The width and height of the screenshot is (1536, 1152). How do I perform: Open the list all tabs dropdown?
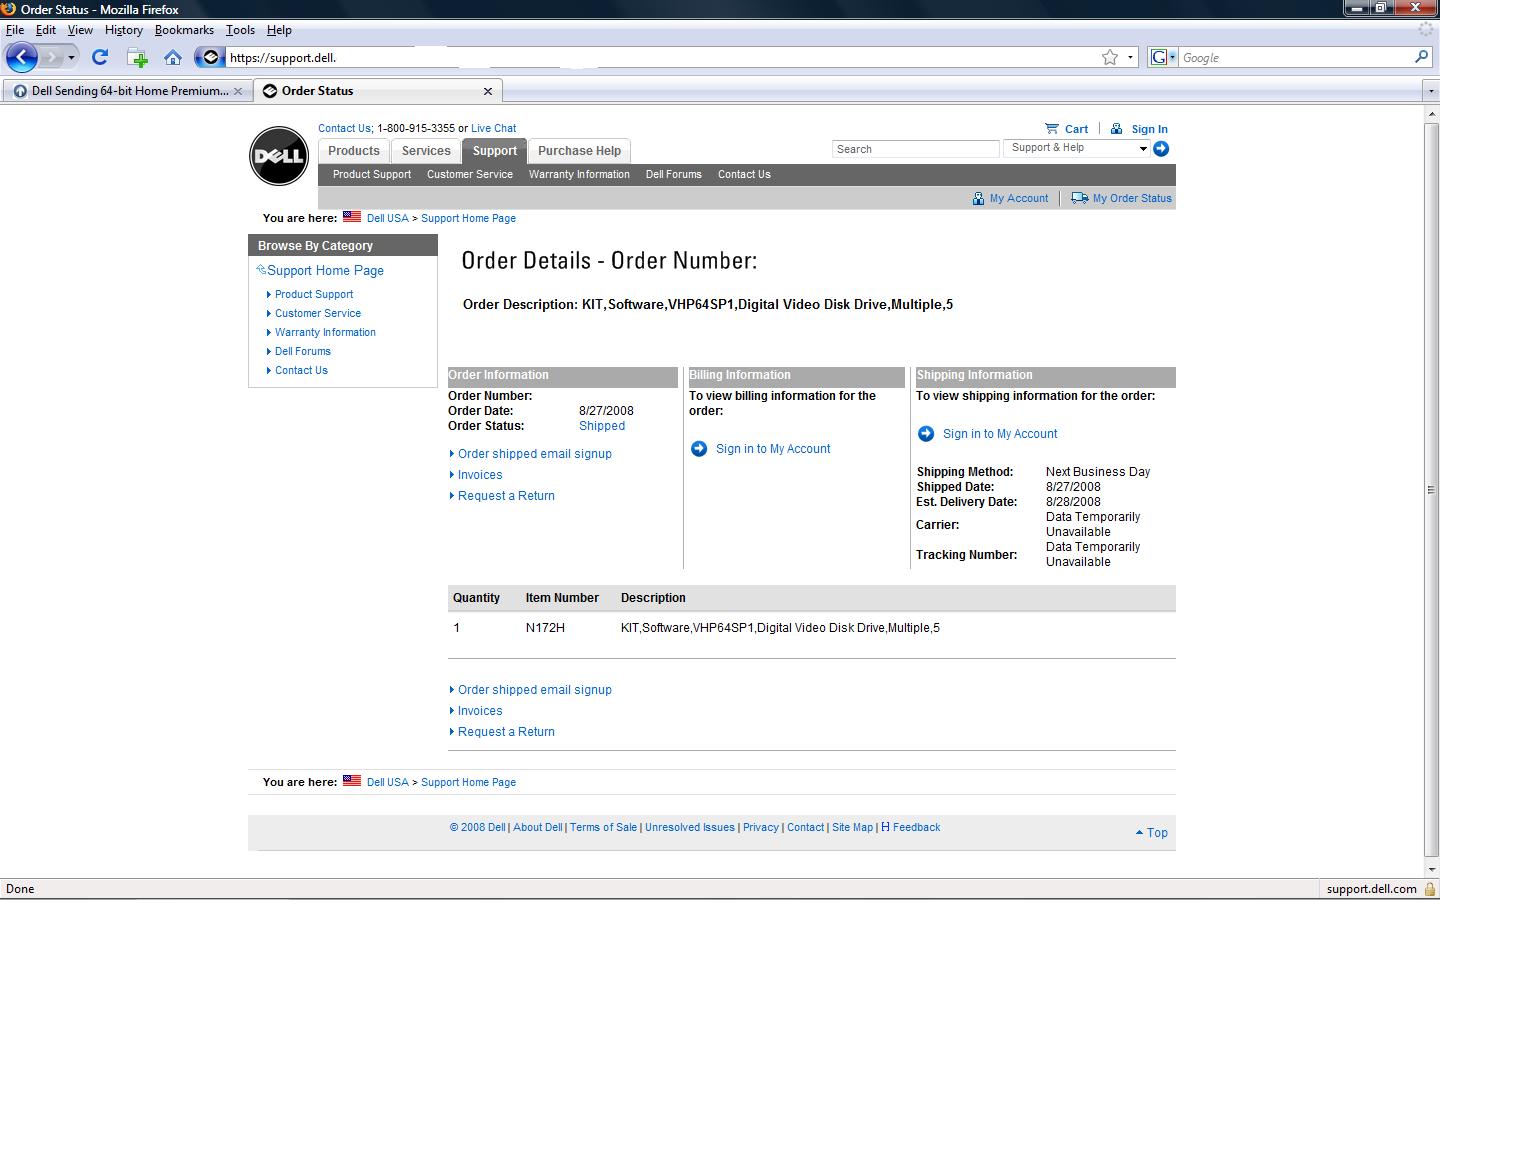pyautogui.click(x=1432, y=91)
